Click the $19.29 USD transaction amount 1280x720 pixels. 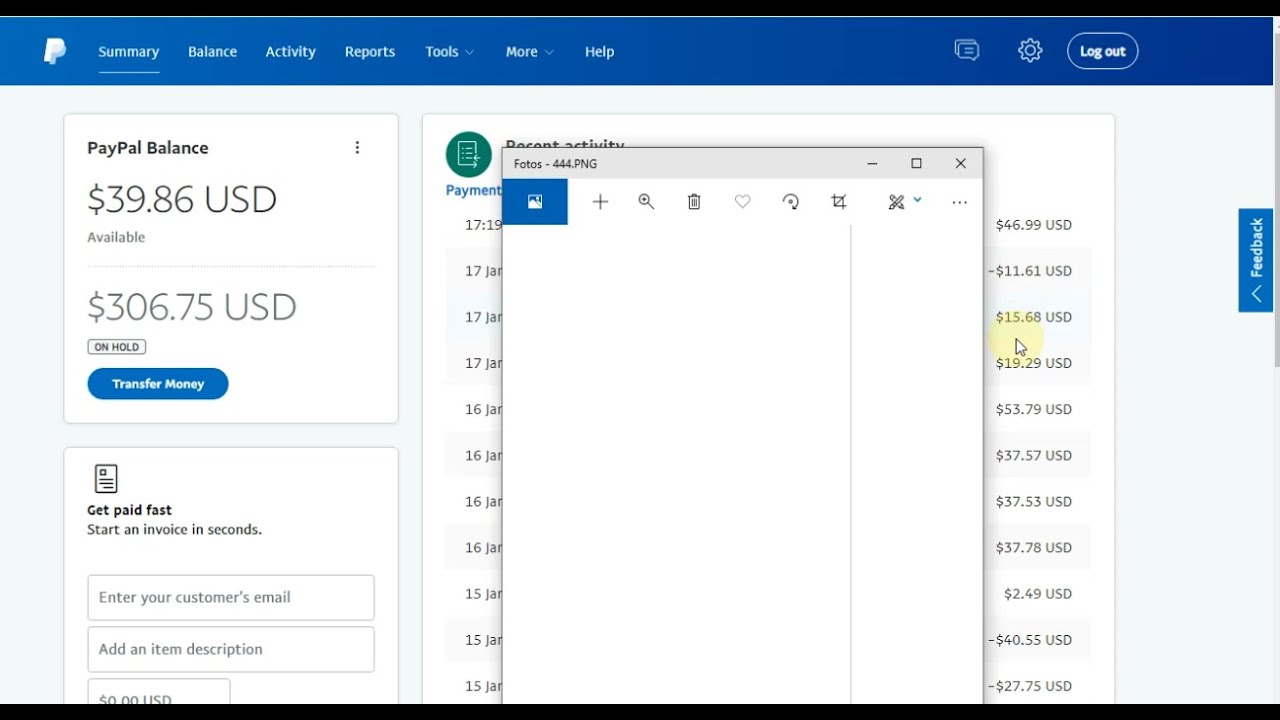coord(1033,363)
